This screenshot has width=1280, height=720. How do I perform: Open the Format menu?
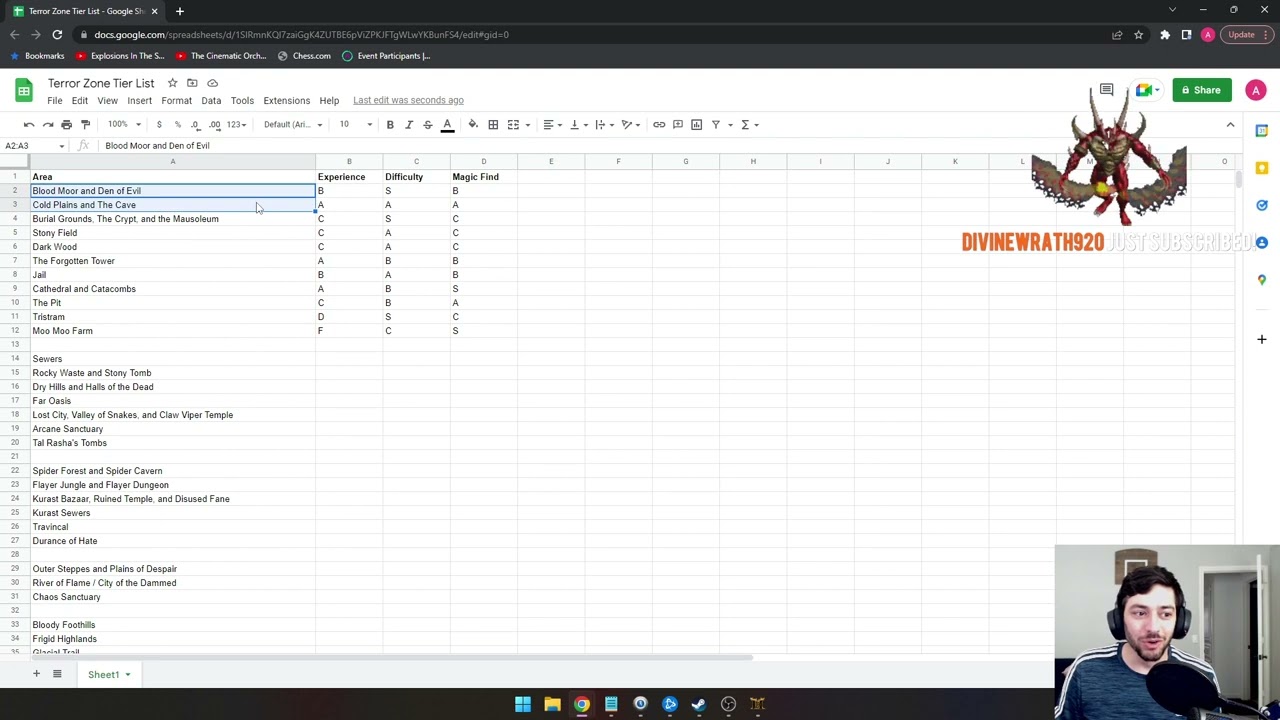tap(176, 100)
